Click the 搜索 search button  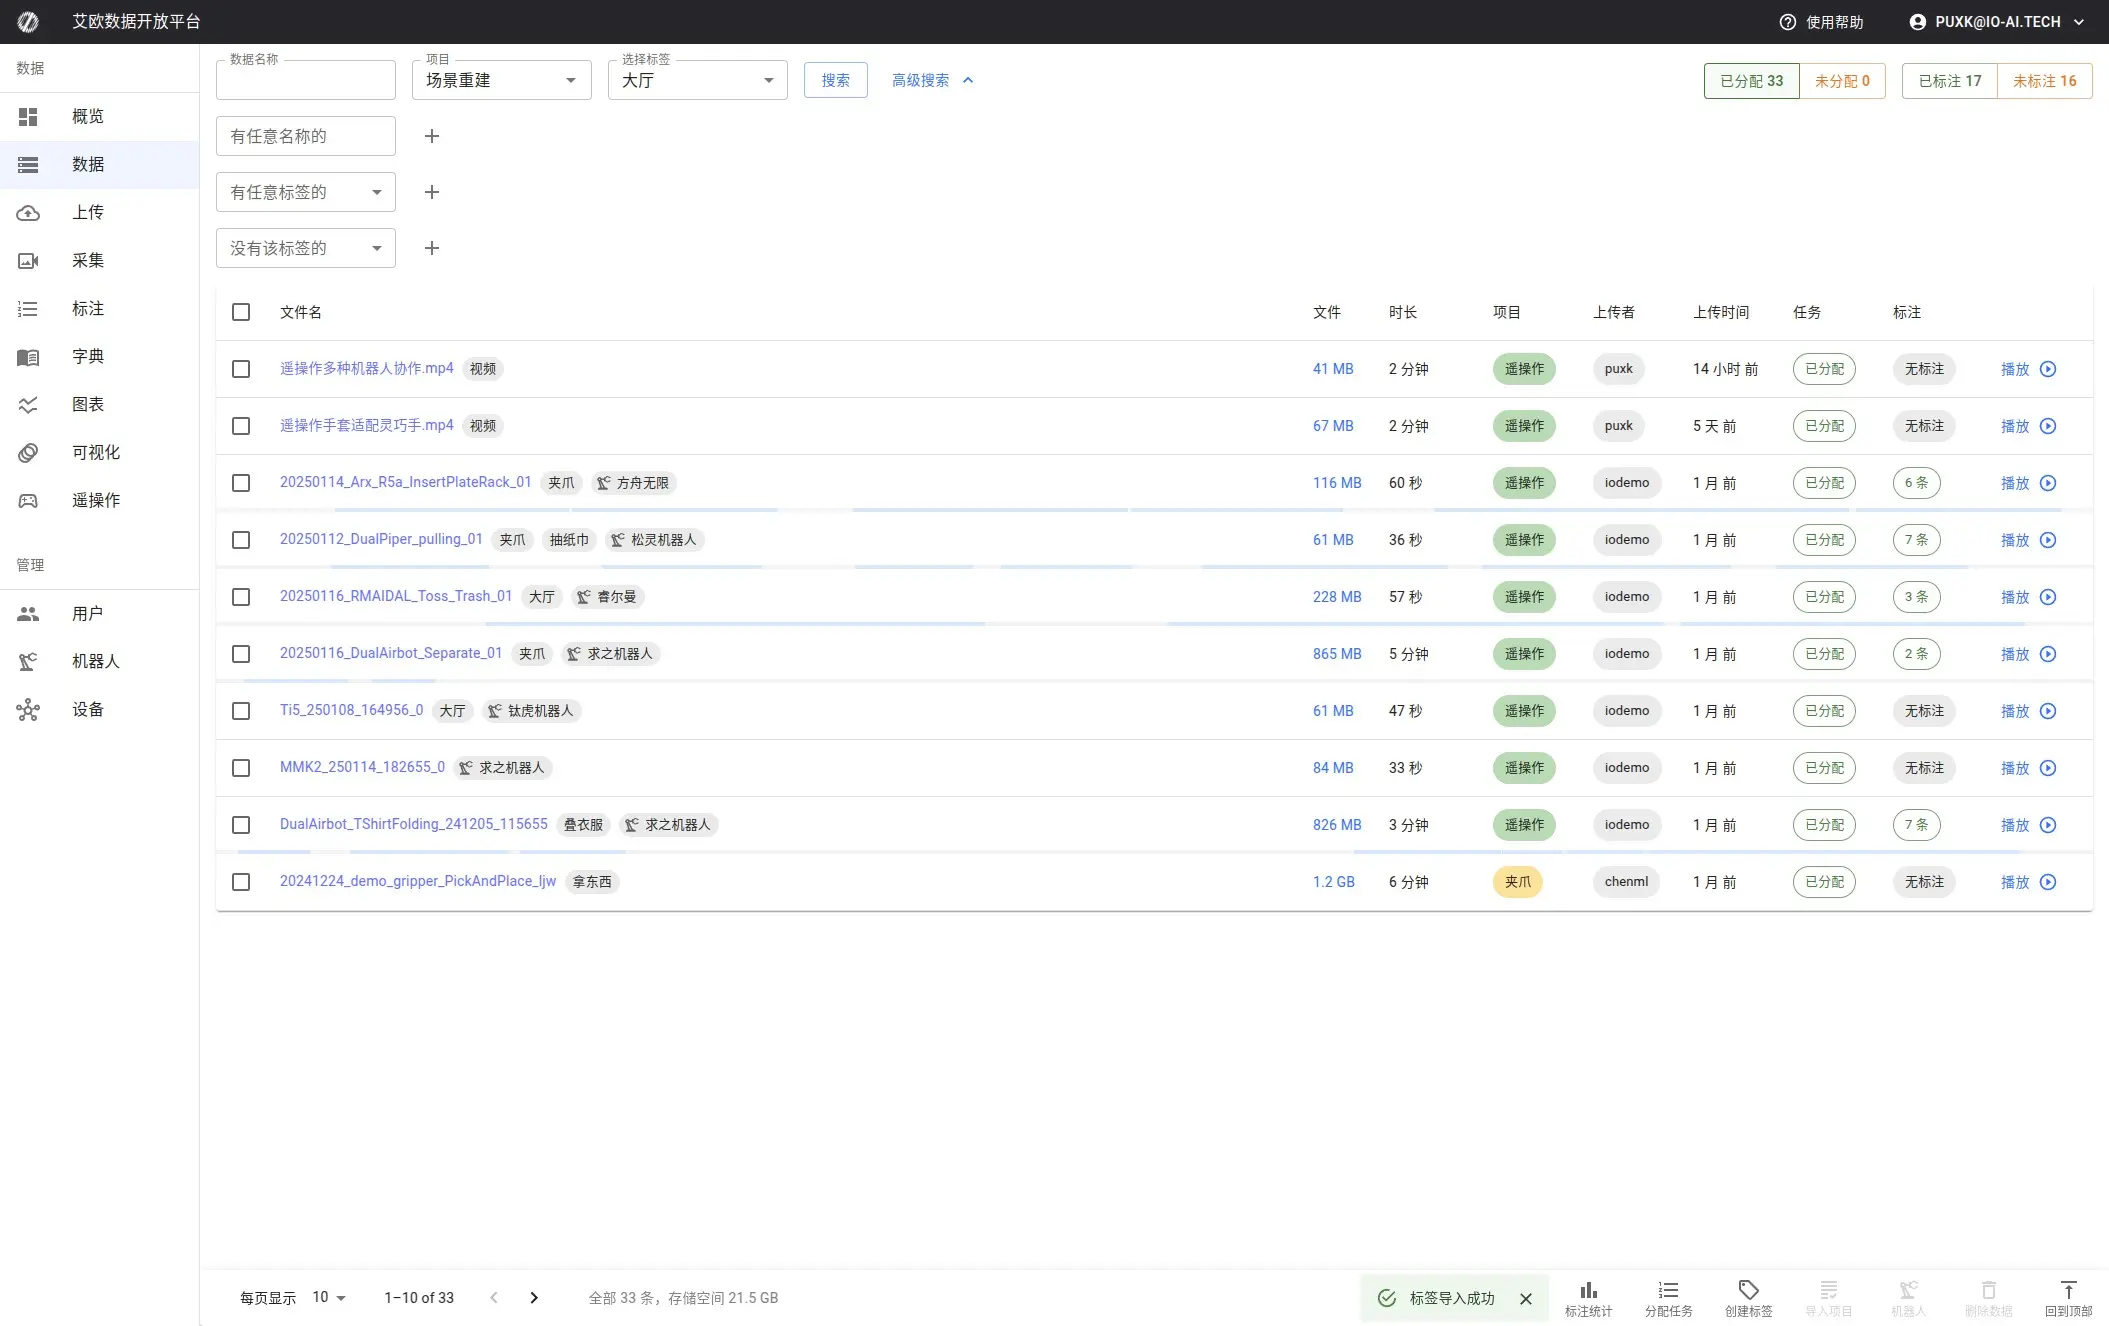coord(835,80)
